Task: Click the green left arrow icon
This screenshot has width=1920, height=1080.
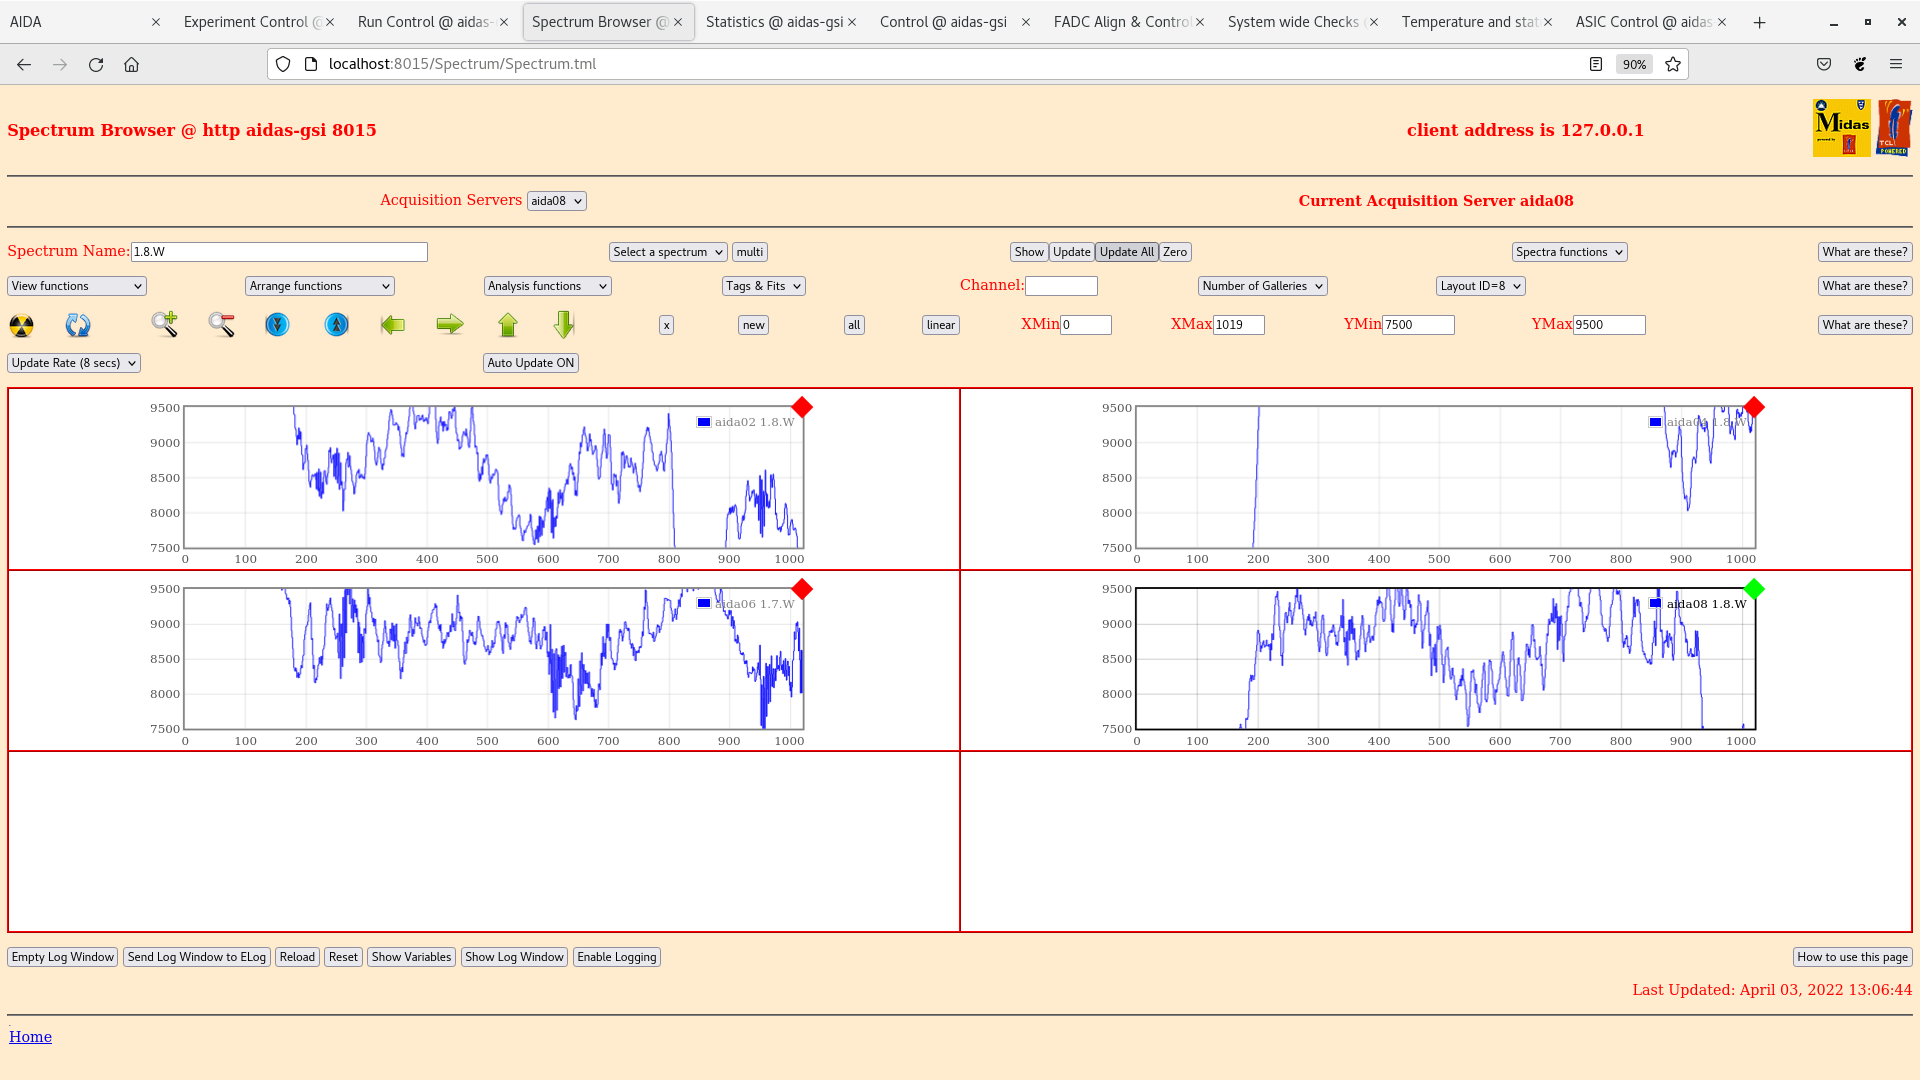Action: (x=393, y=325)
